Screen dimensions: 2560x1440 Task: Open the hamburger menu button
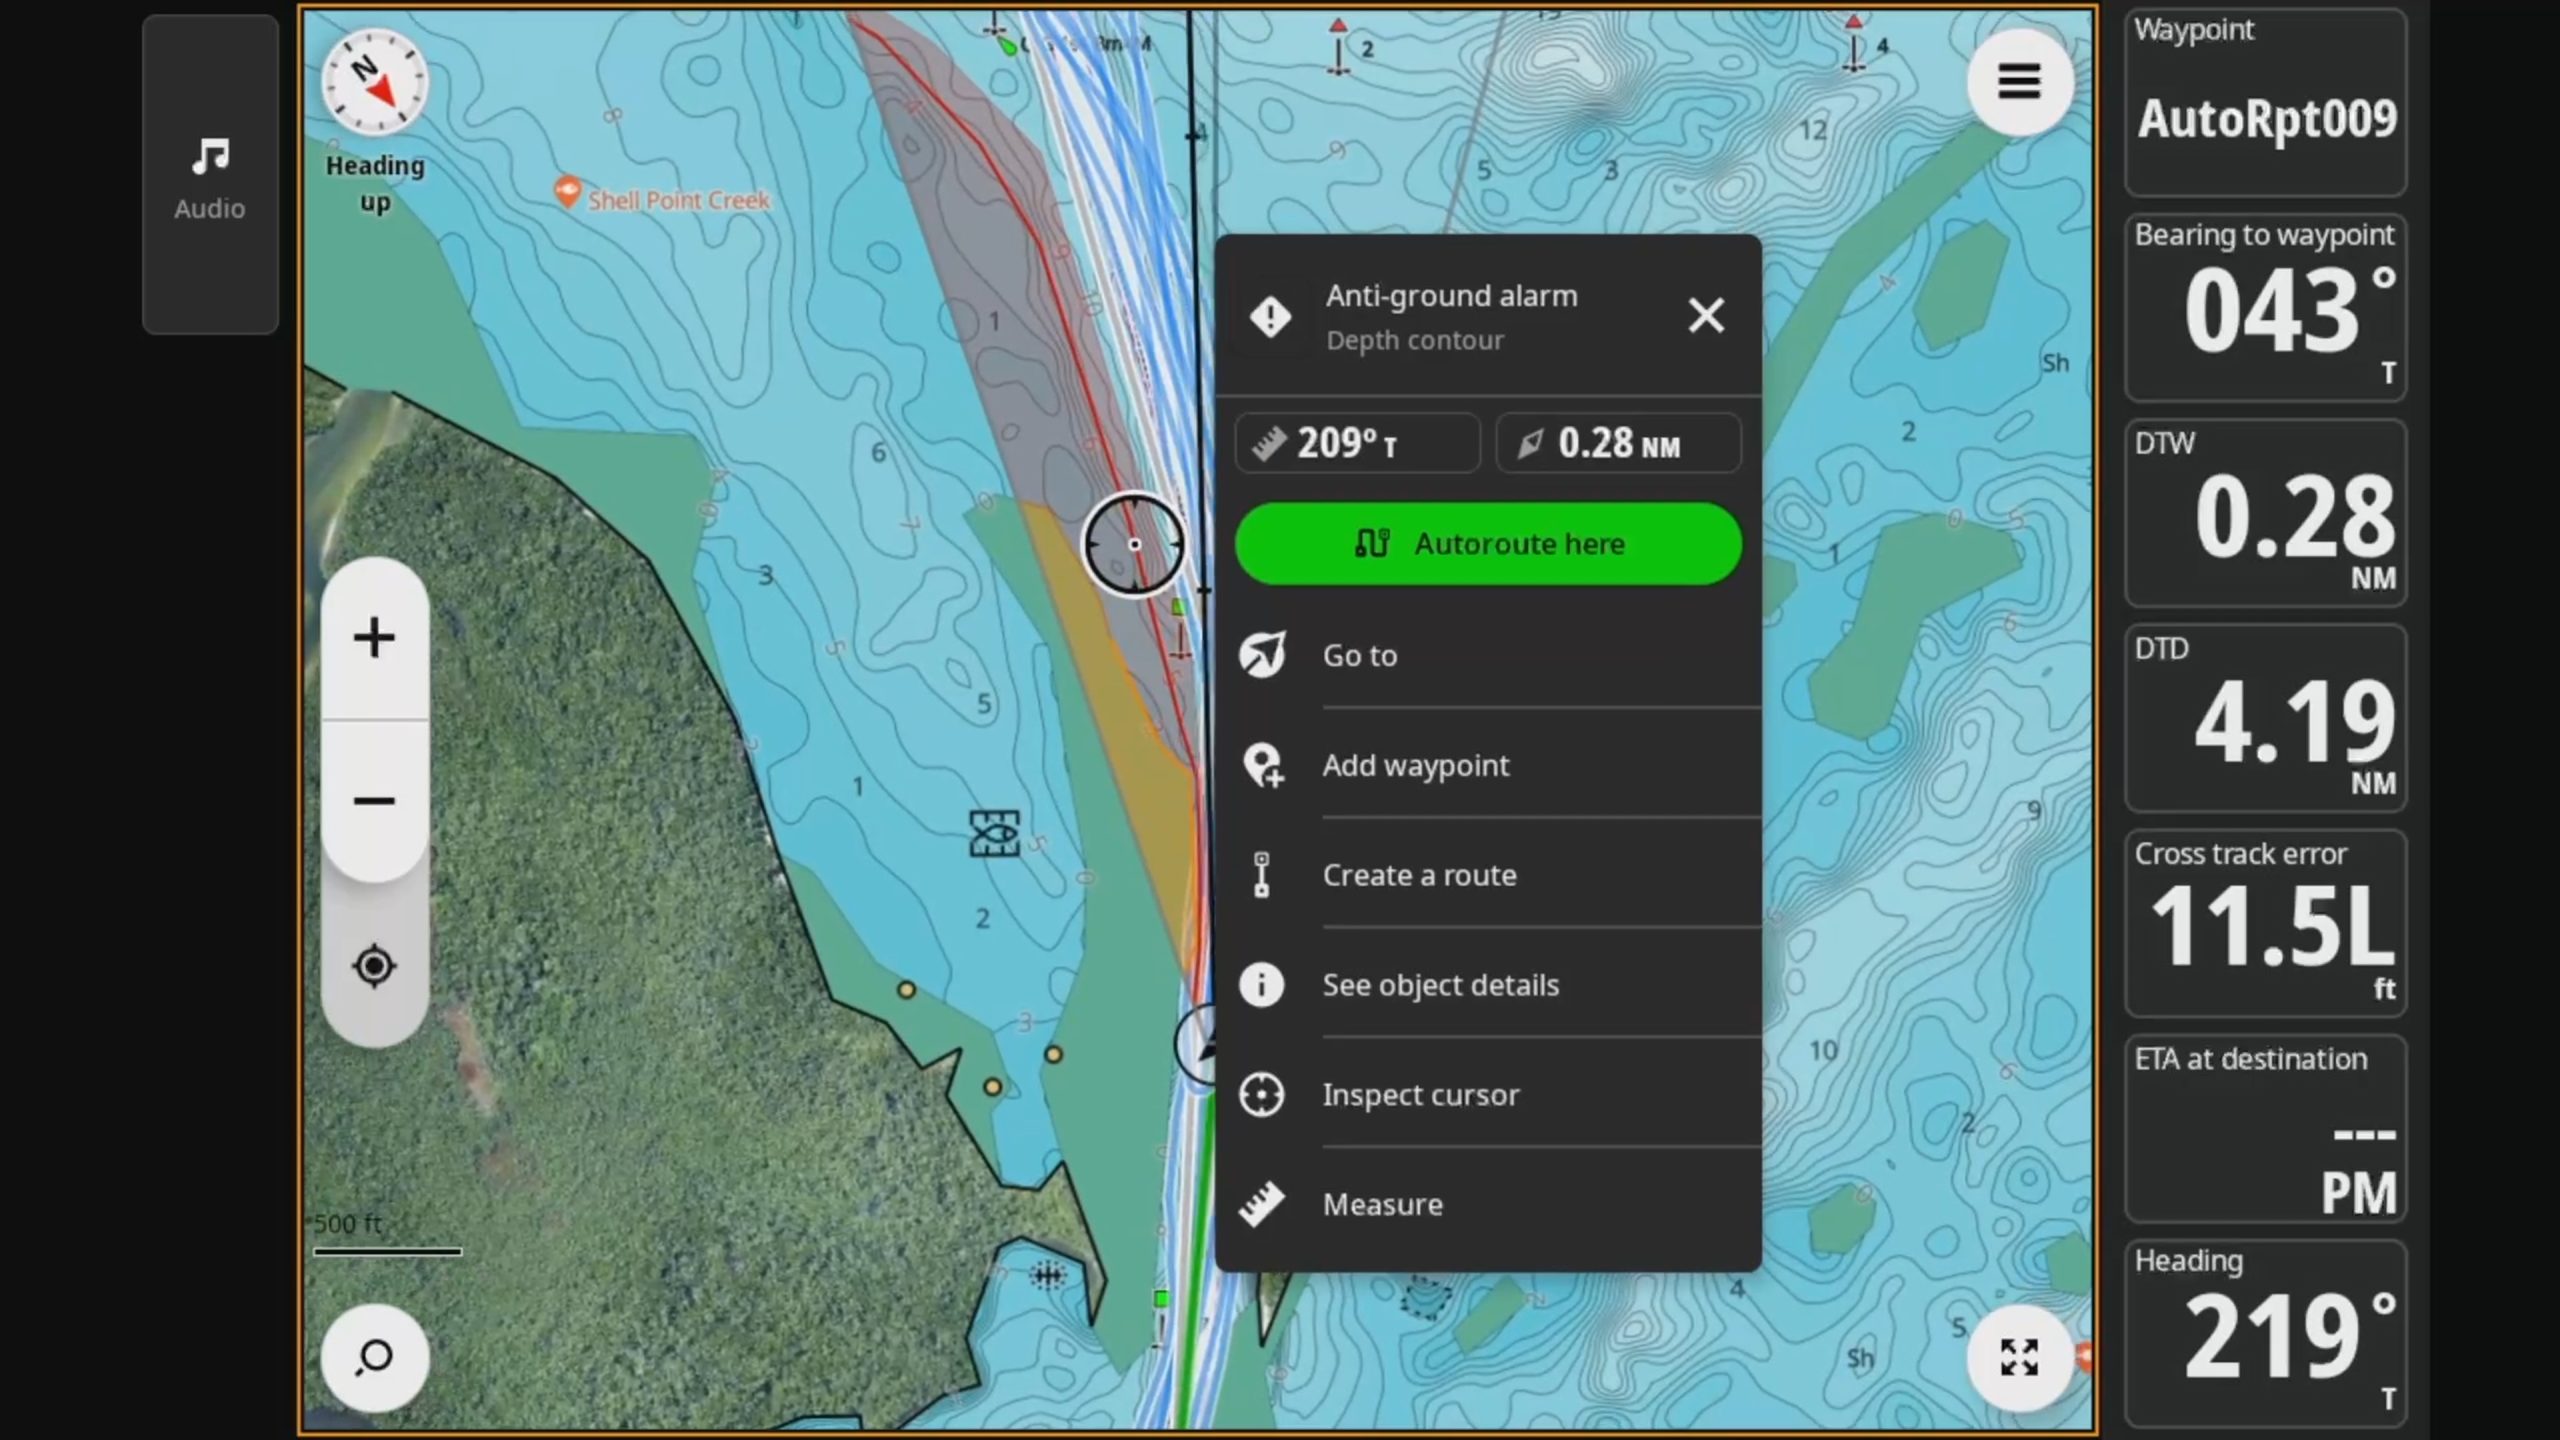tap(2018, 81)
